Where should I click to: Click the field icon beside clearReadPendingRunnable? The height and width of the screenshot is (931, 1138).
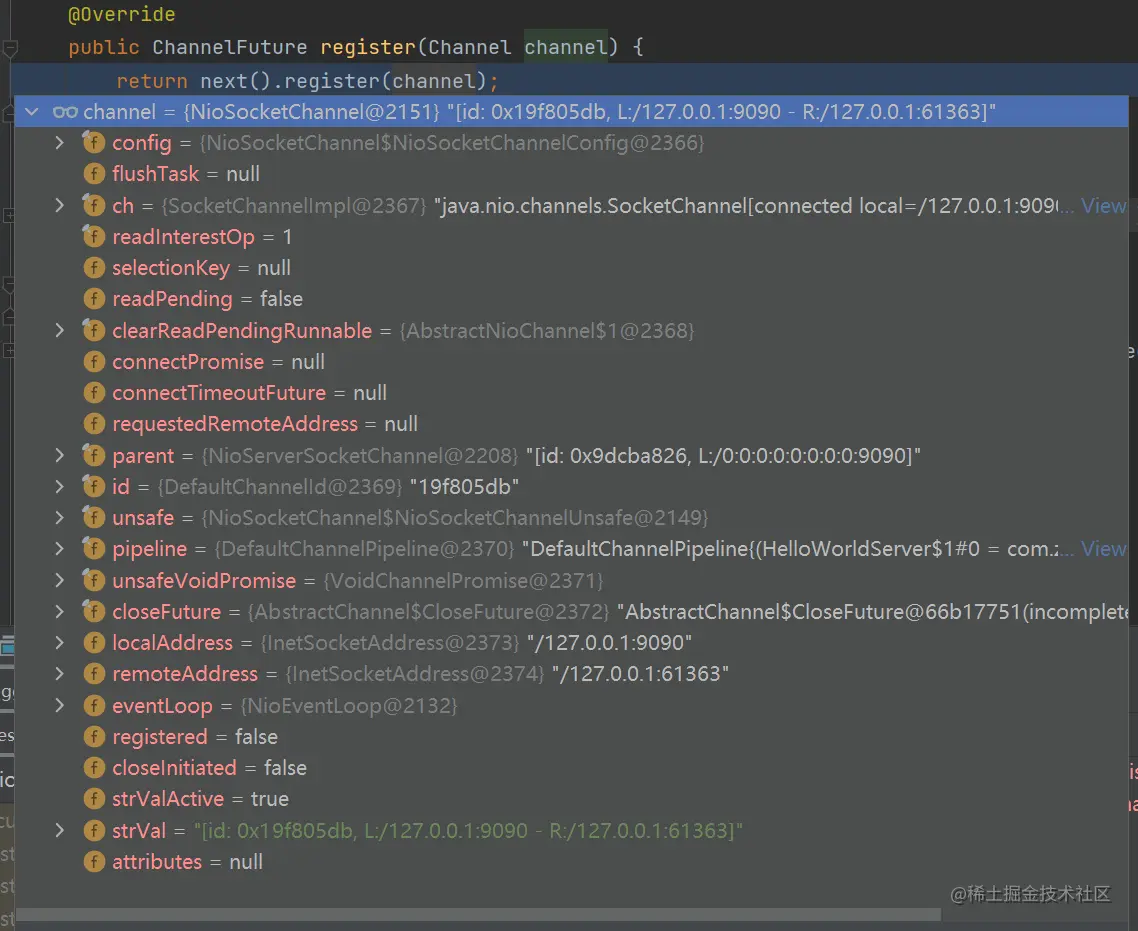click(x=94, y=330)
